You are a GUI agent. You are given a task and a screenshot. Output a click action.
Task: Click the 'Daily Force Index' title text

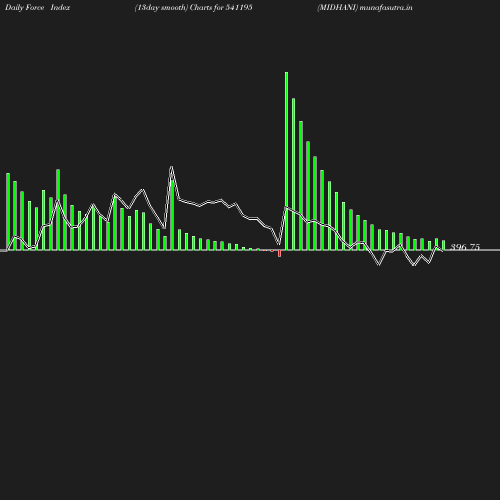(x=38, y=8)
